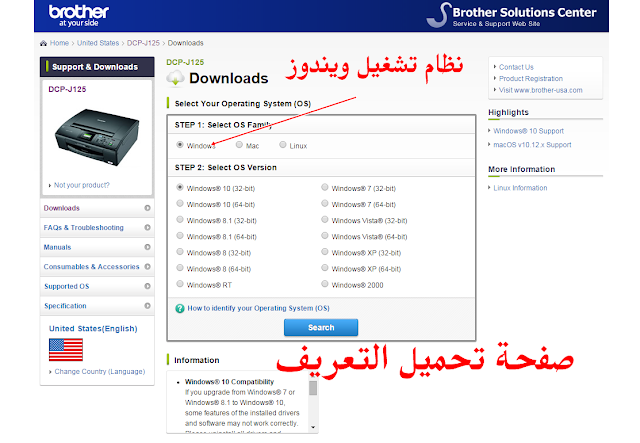Choose Windows 10 (64-bit) option
The image size is (640, 443).
[180, 203]
